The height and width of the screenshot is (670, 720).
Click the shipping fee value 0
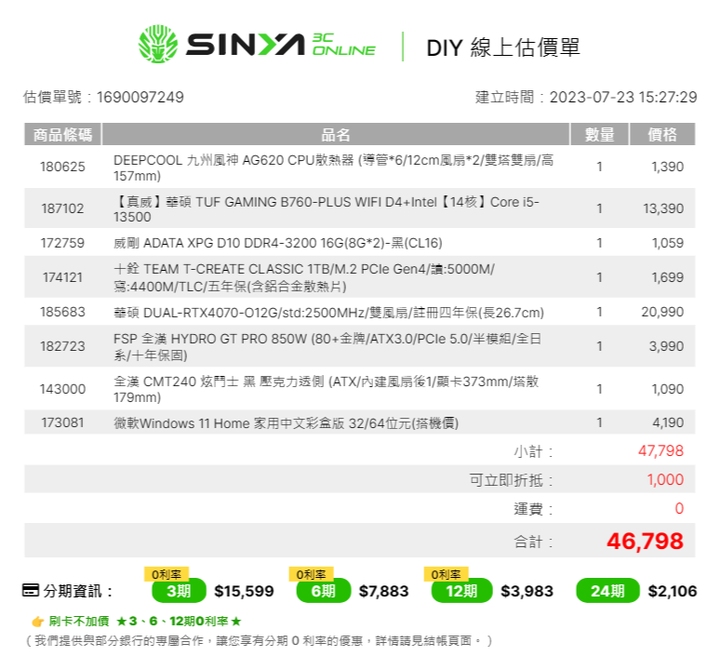pos(679,508)
